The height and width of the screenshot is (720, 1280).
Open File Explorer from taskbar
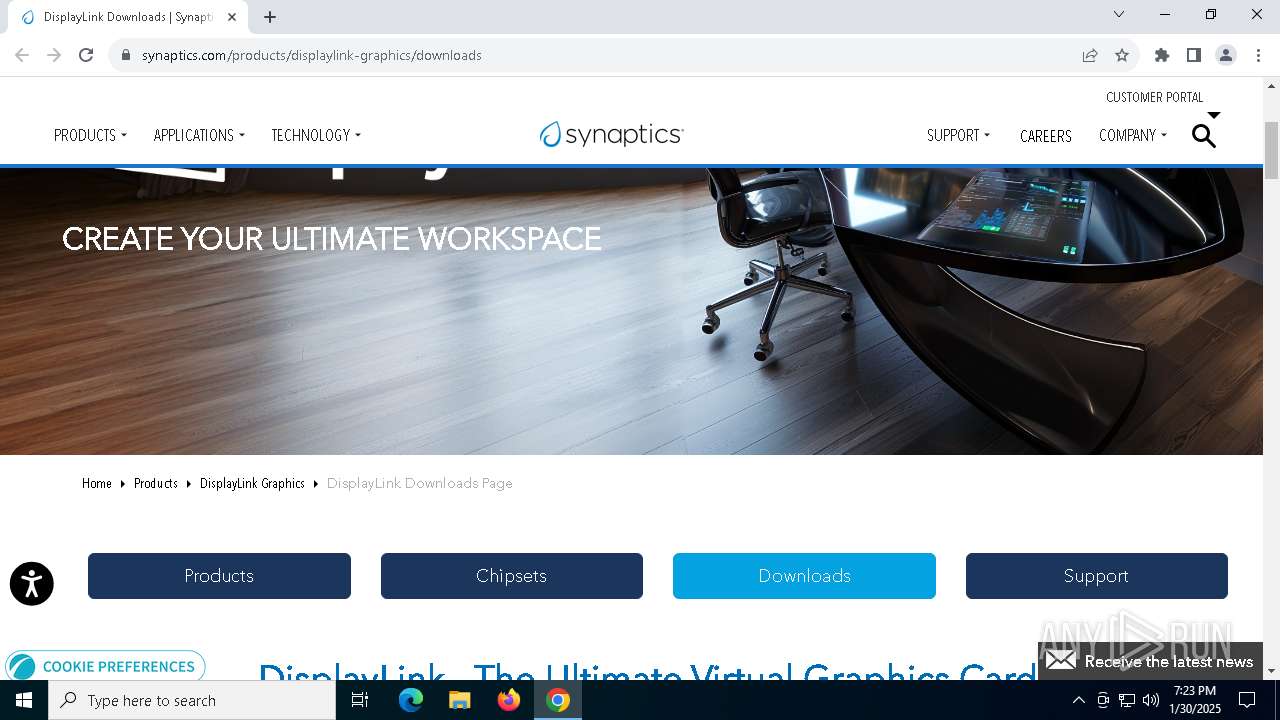point(460,700)
